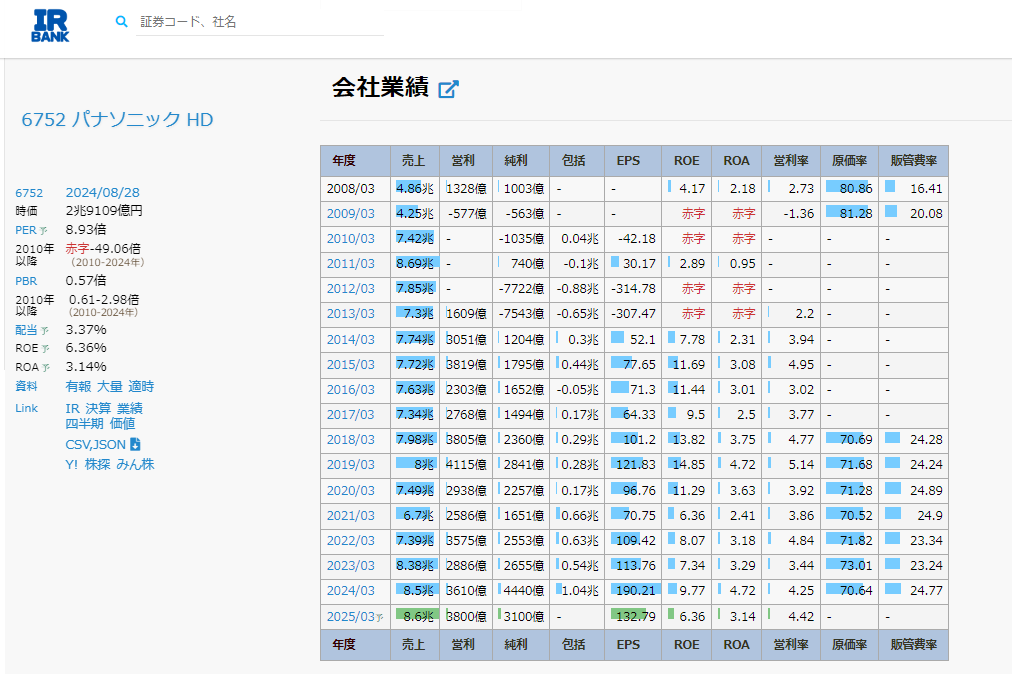
Task: Click the 会社業績 heading text
Action: point(380,87)
